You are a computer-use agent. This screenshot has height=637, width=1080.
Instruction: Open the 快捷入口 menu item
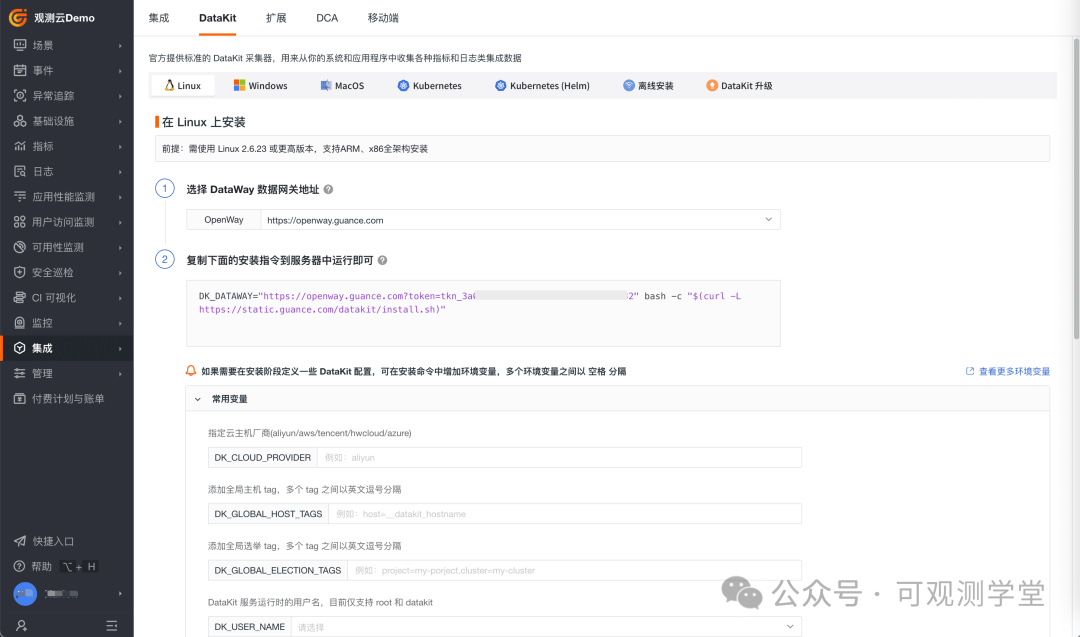(x=67, y=541)
